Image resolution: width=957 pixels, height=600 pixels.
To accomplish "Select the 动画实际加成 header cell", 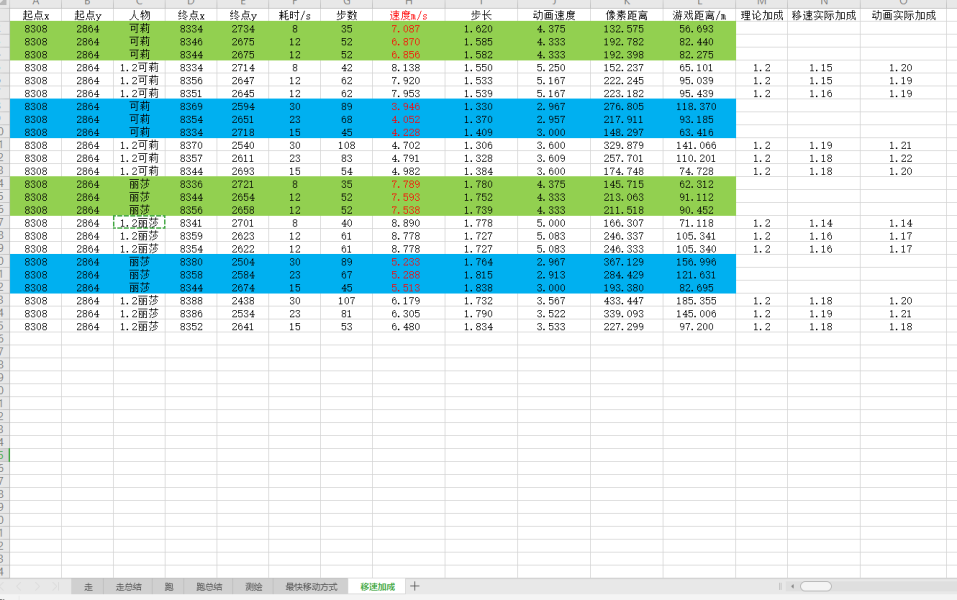I will click(903, 15).
